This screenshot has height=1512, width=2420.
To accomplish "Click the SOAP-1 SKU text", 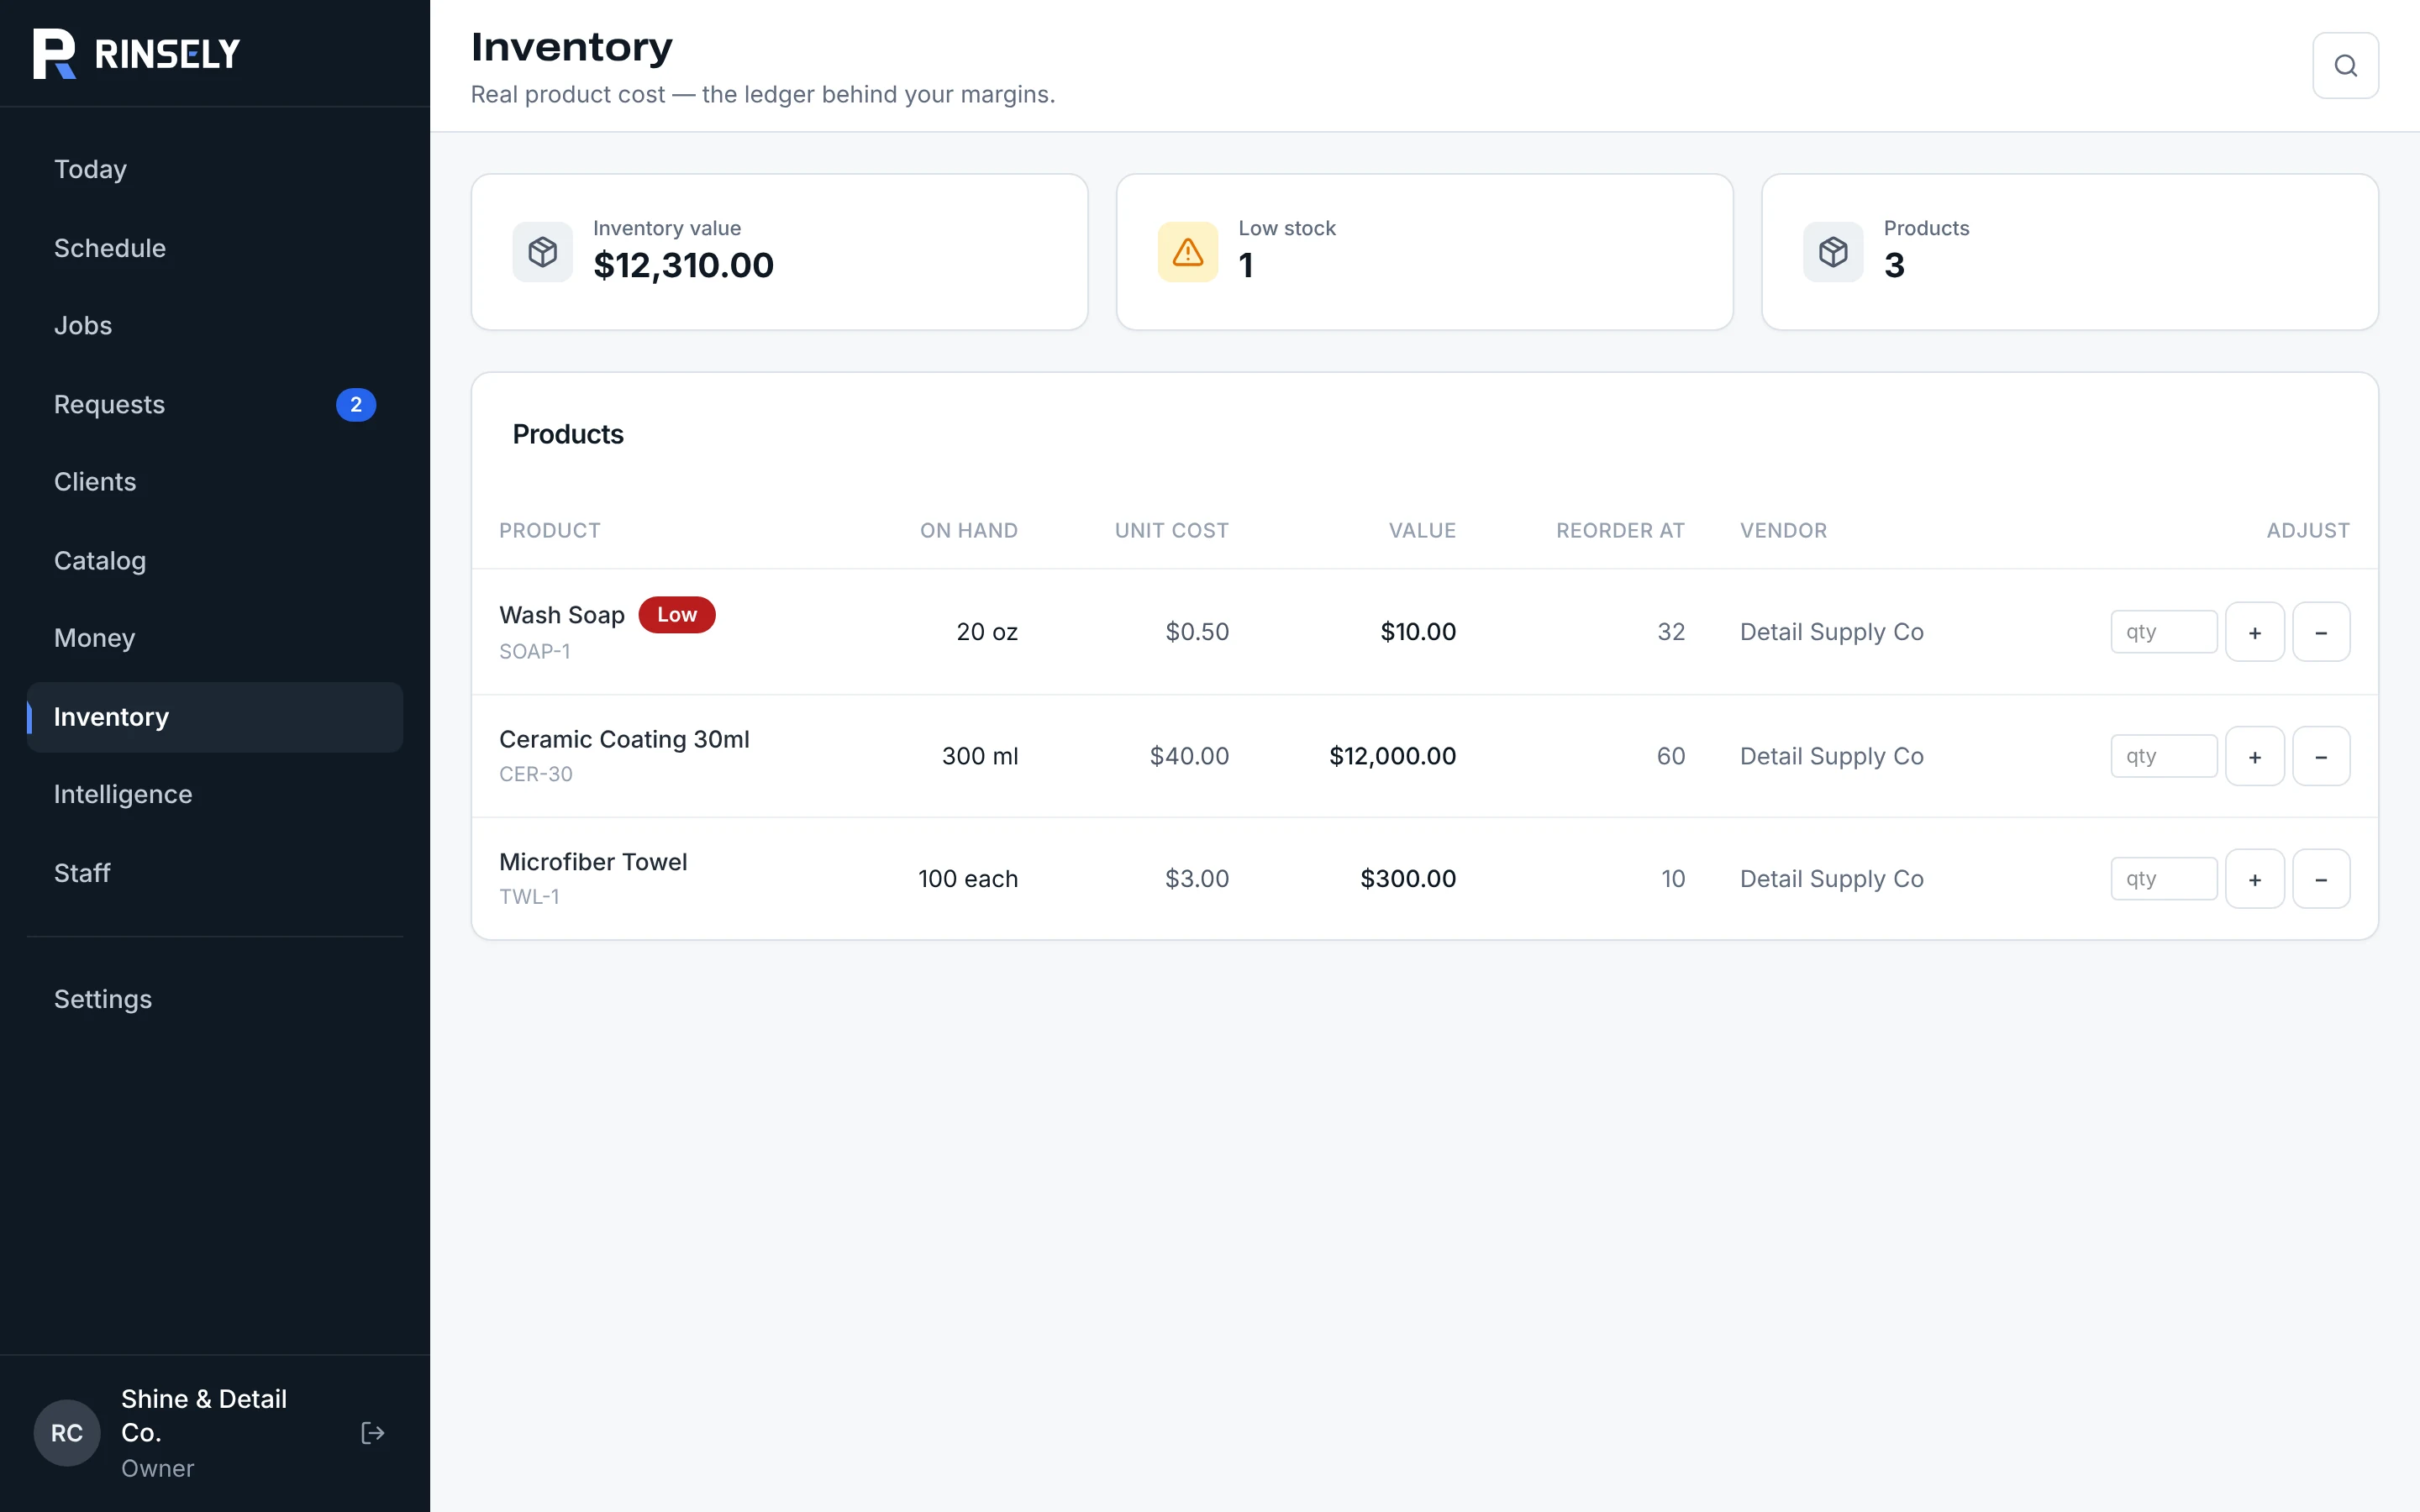I will pyautogui.click(x=535, y=652).
